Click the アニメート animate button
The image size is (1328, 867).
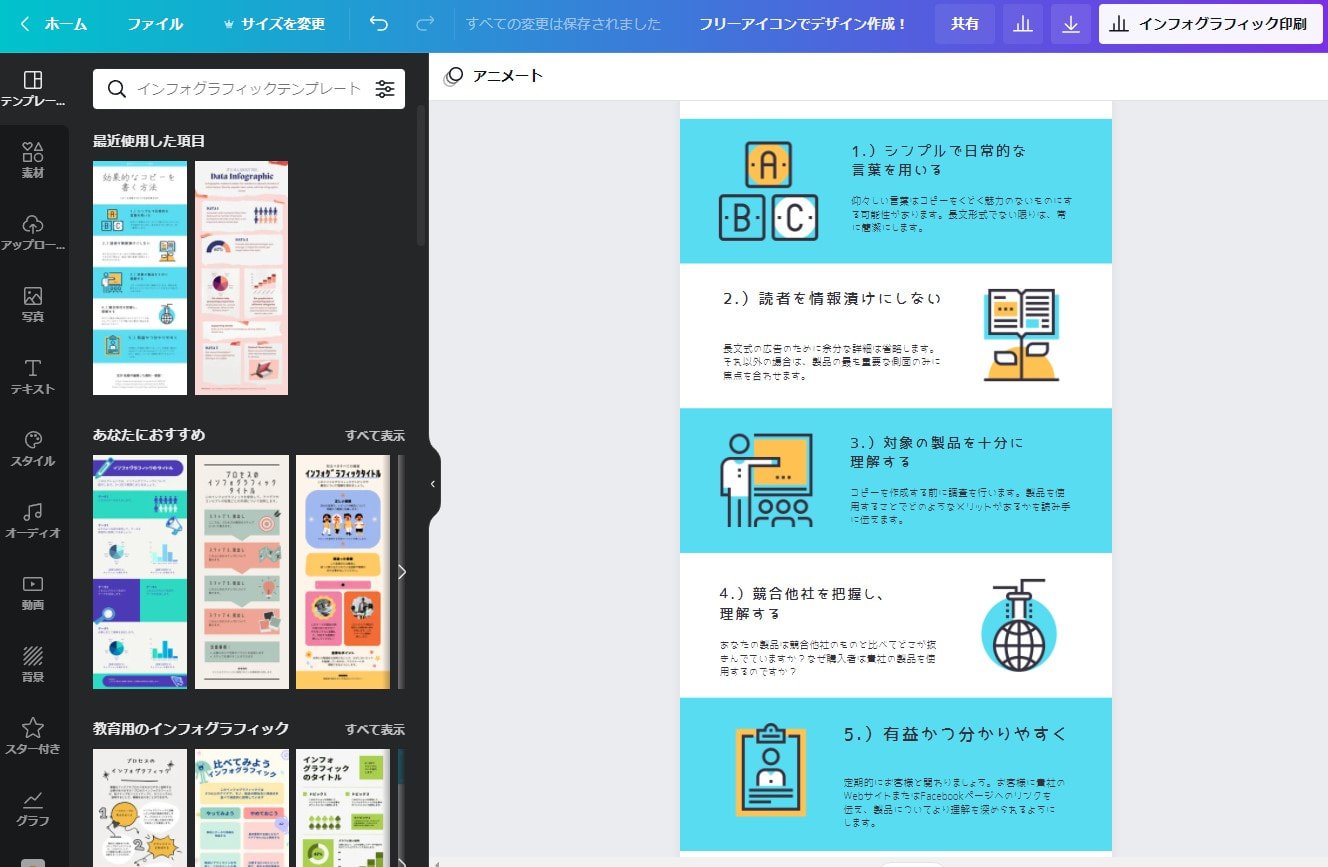[494, 76]
